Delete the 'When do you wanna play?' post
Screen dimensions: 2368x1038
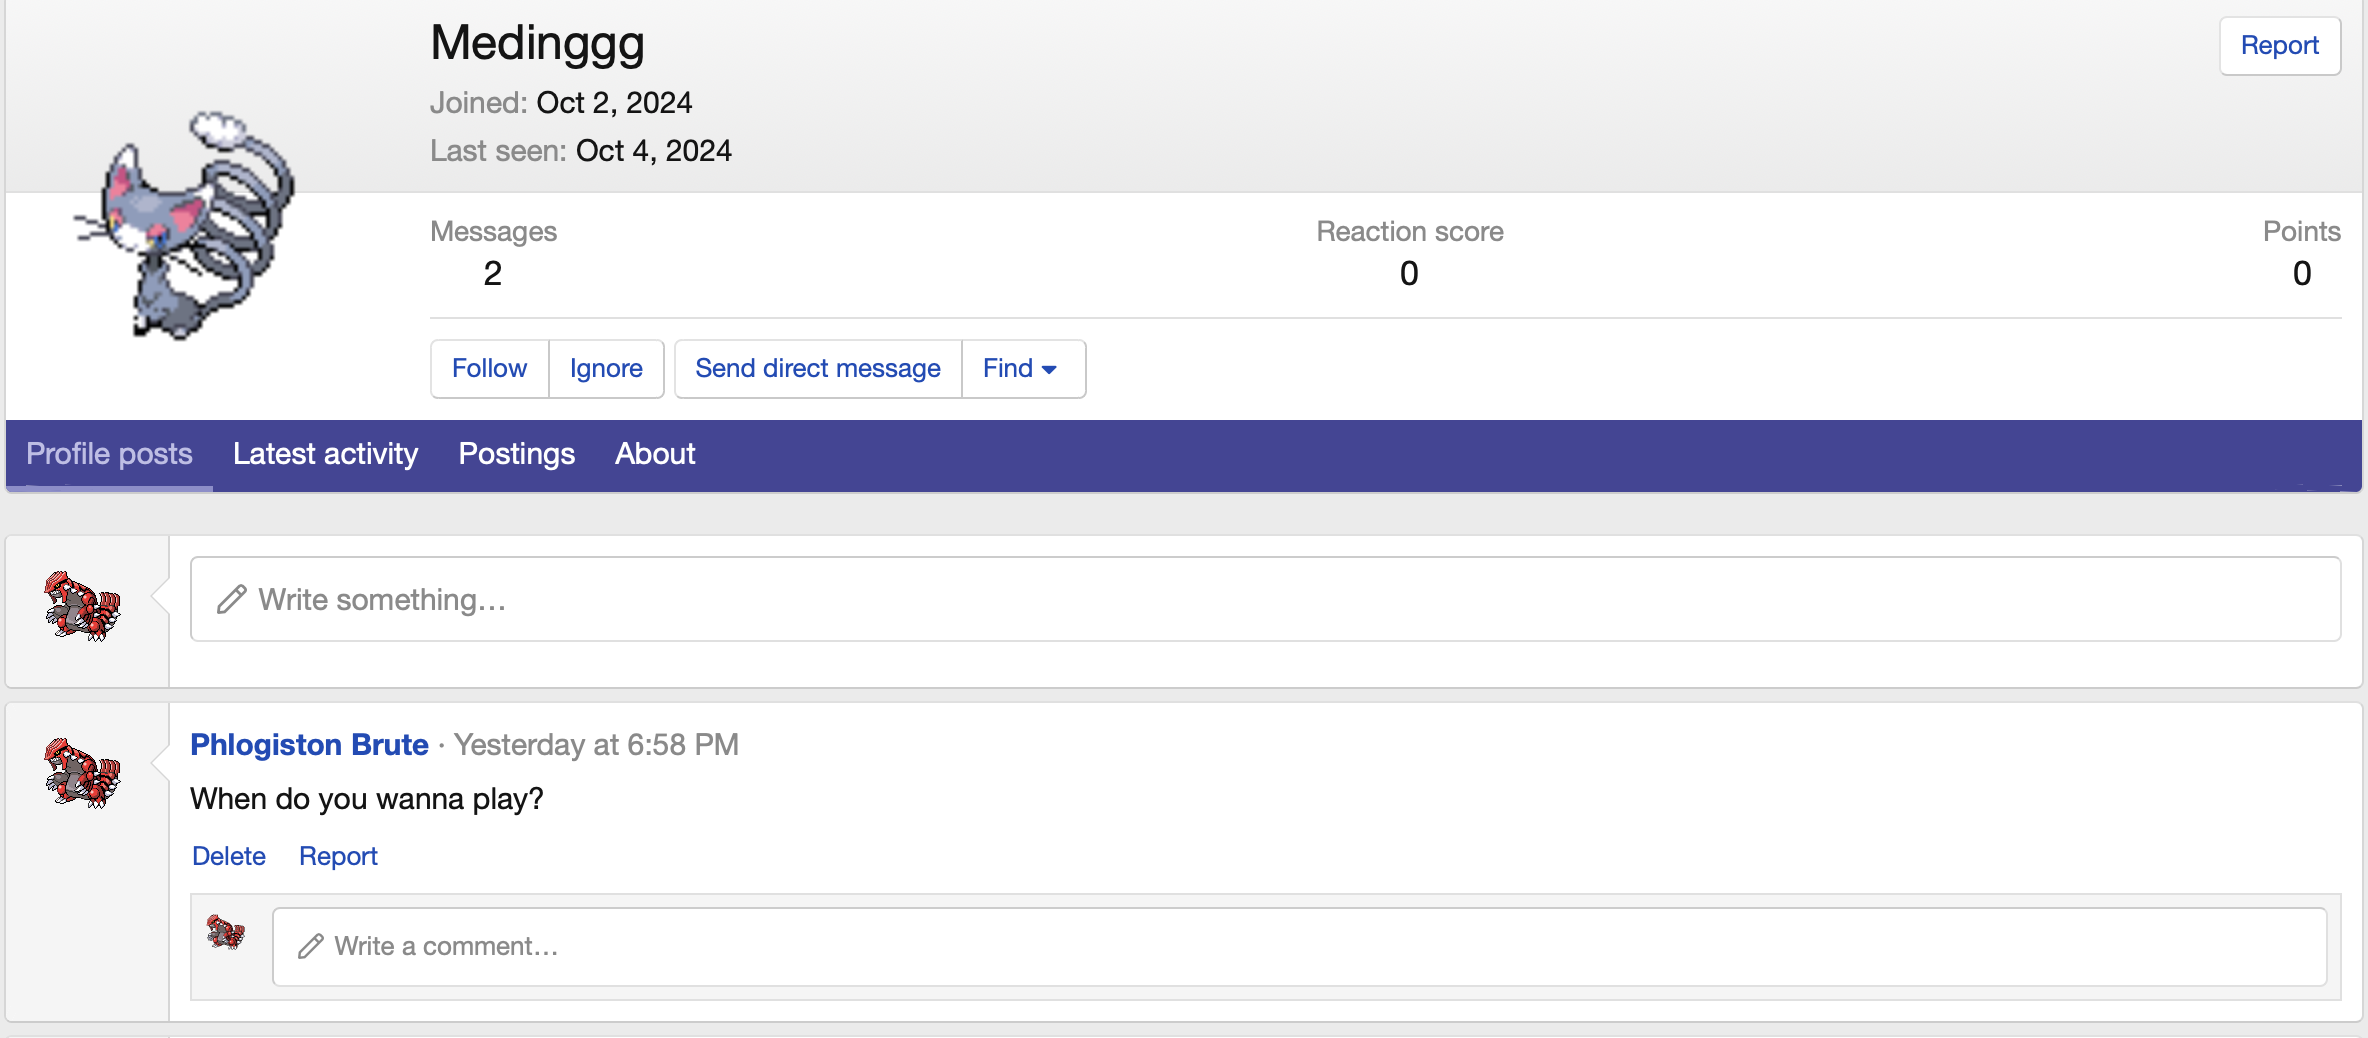click(228, 856)
